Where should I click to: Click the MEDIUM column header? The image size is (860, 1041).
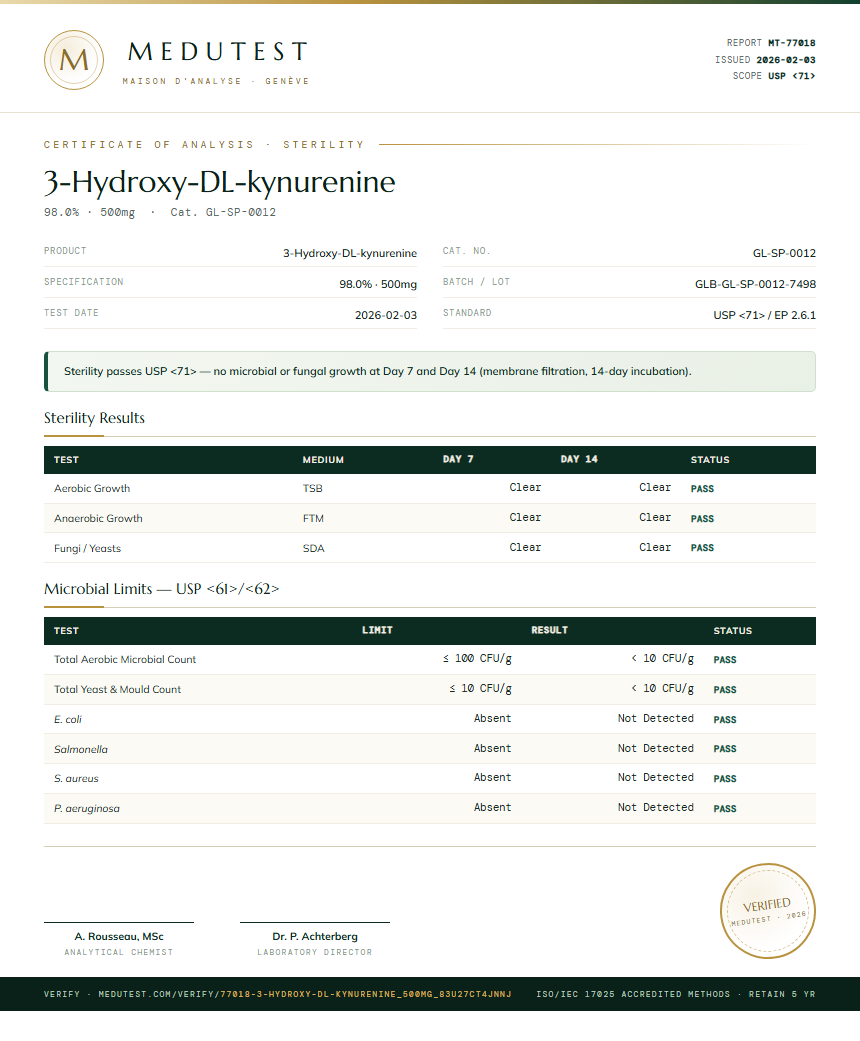(323, 460)
